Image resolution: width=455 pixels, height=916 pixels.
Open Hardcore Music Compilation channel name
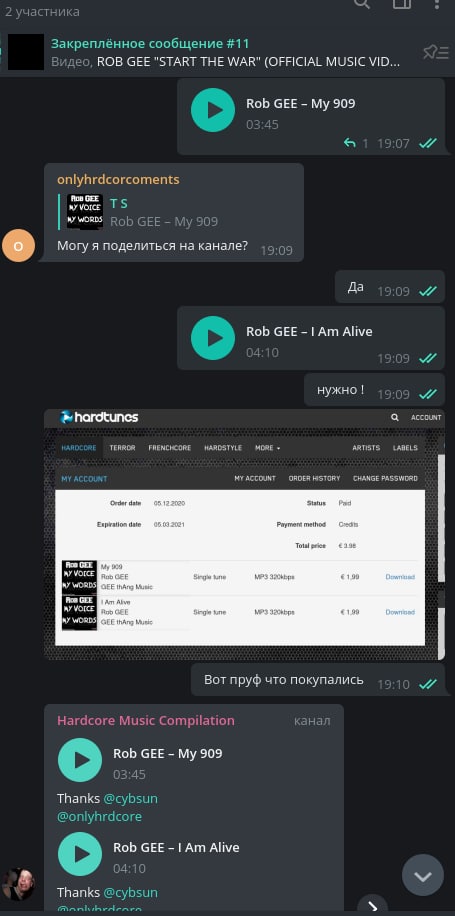coord(145,720)
